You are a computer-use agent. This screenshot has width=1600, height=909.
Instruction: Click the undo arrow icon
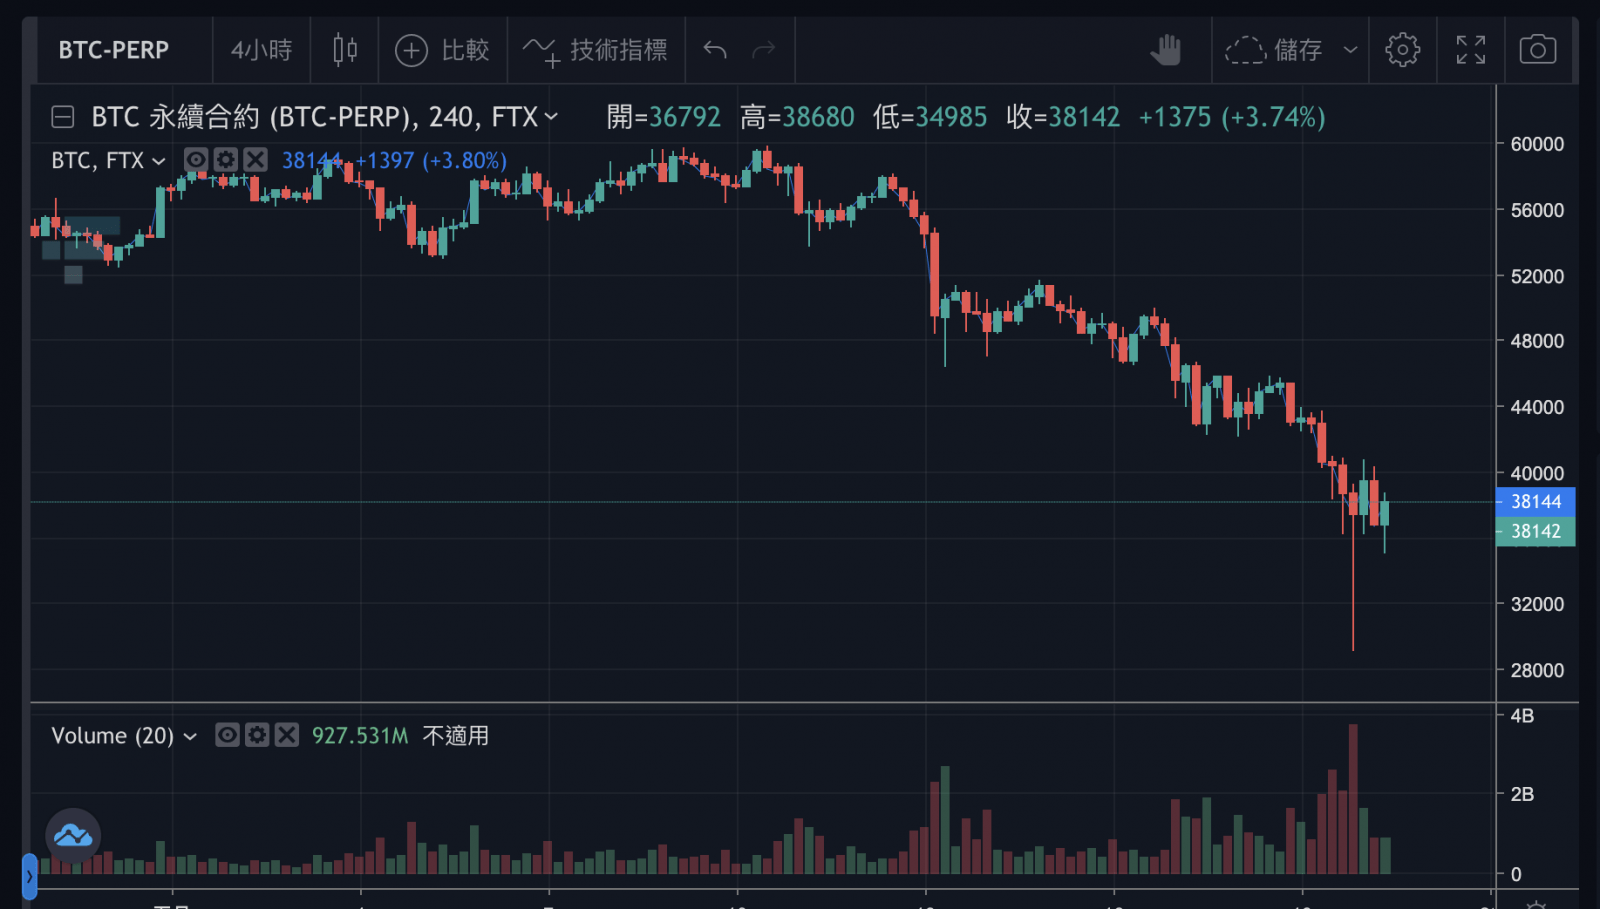(x=714, y=49)
